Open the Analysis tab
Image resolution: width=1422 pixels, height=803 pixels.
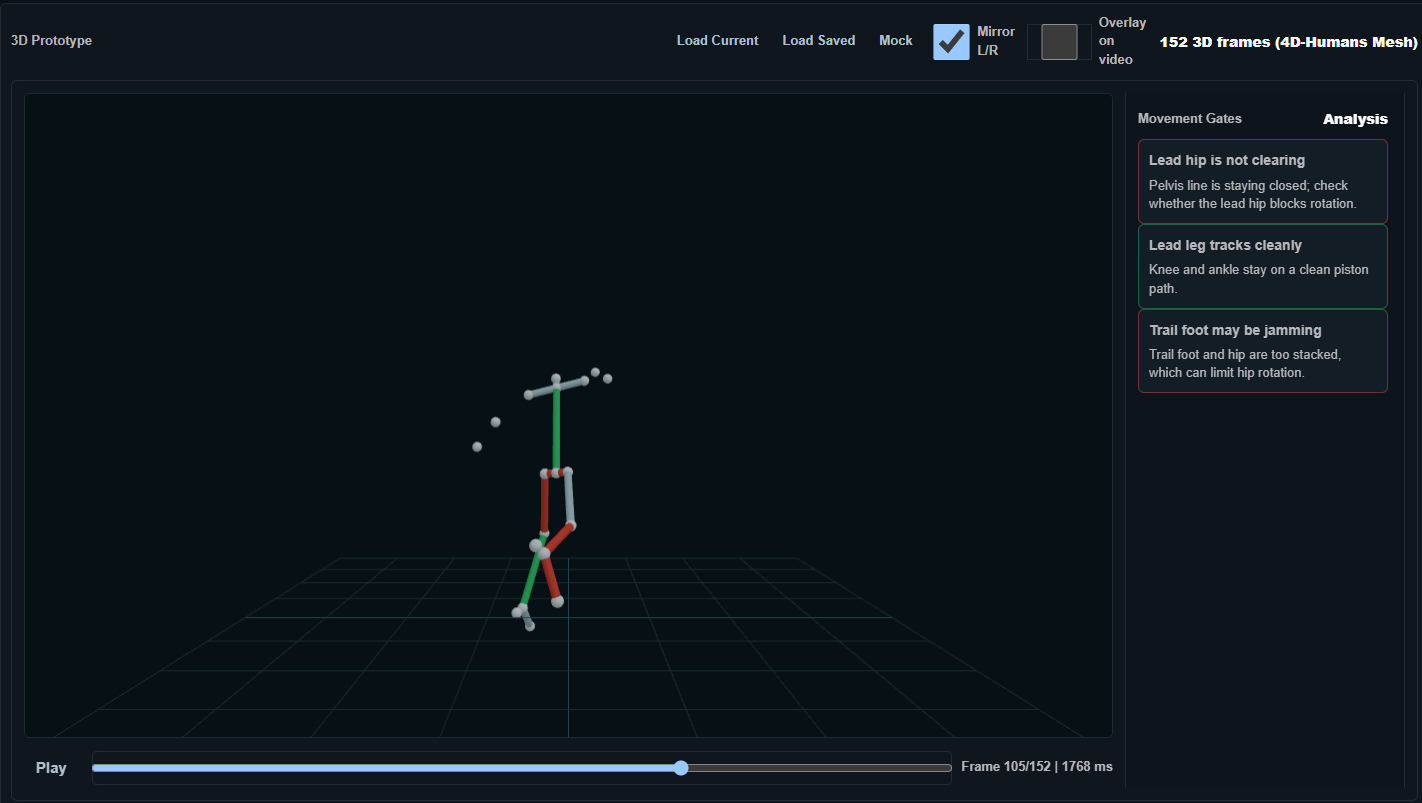1355,119
